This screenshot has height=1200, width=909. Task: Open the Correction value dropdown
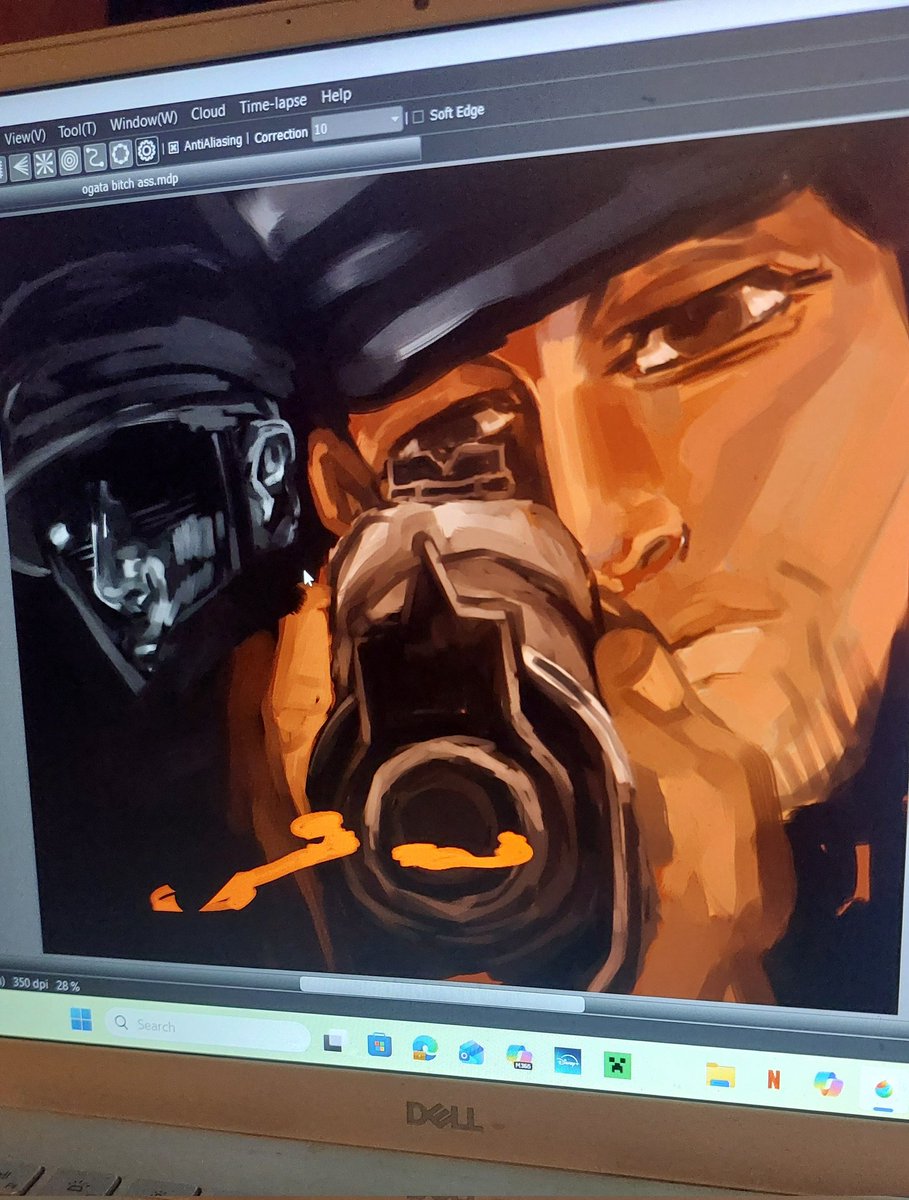pyautogui.click(x=357, y=126)
